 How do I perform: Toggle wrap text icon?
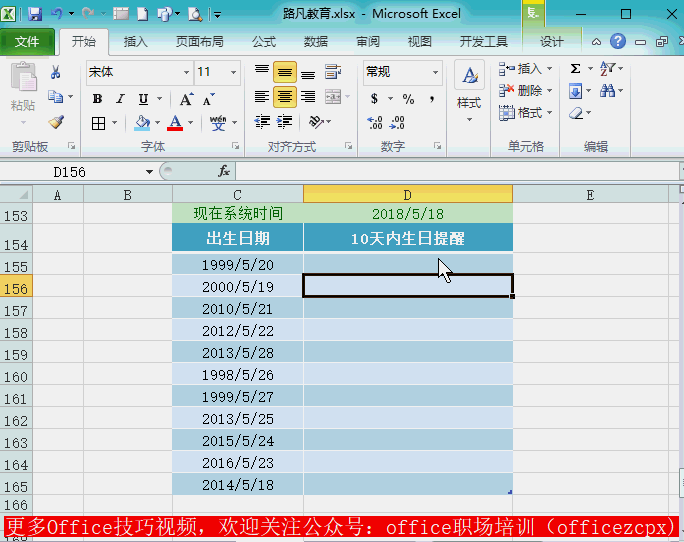click(333, 72)
